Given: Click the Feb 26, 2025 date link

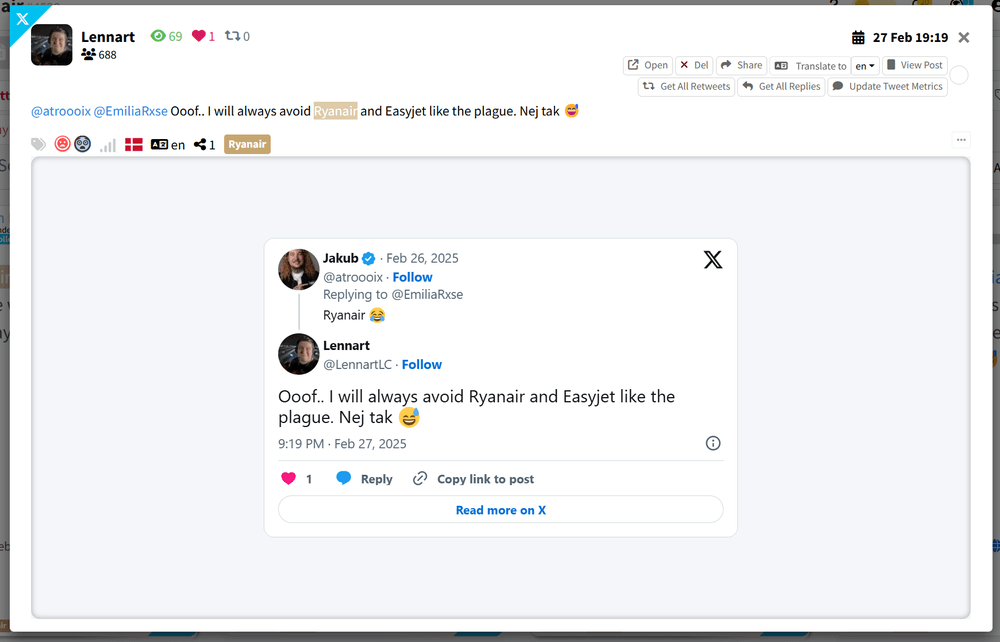Looking at the screenshot, I should click(x=422, y=258).
